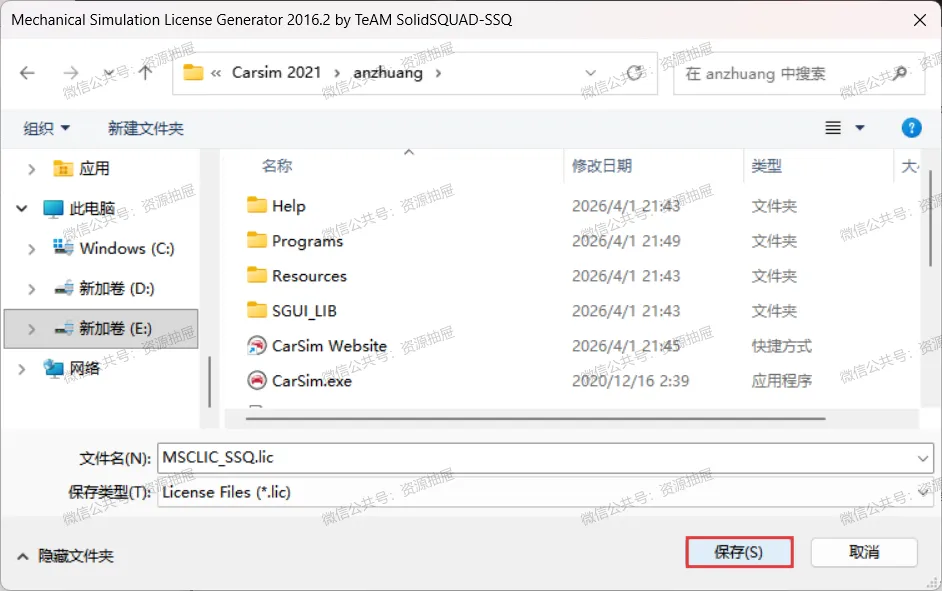Select 应用 in the navigation pane
This screenshot has width=942, height=591.
tap(81, 169)
